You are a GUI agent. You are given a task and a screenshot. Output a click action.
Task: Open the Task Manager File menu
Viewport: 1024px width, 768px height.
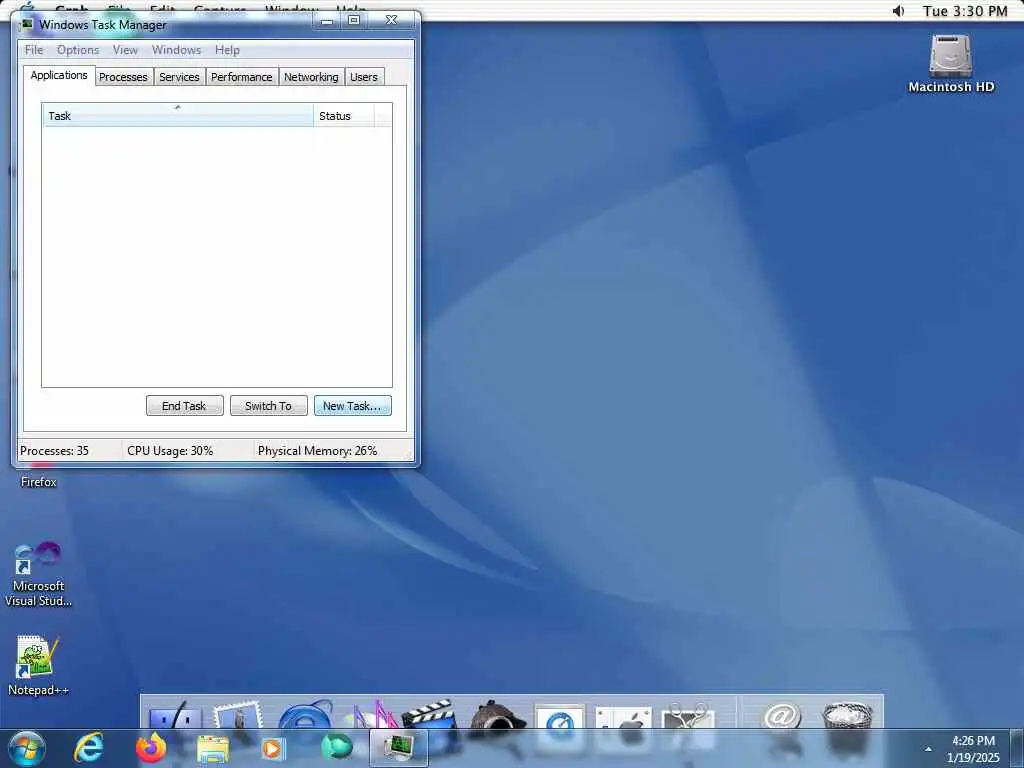tap(34, 50)
